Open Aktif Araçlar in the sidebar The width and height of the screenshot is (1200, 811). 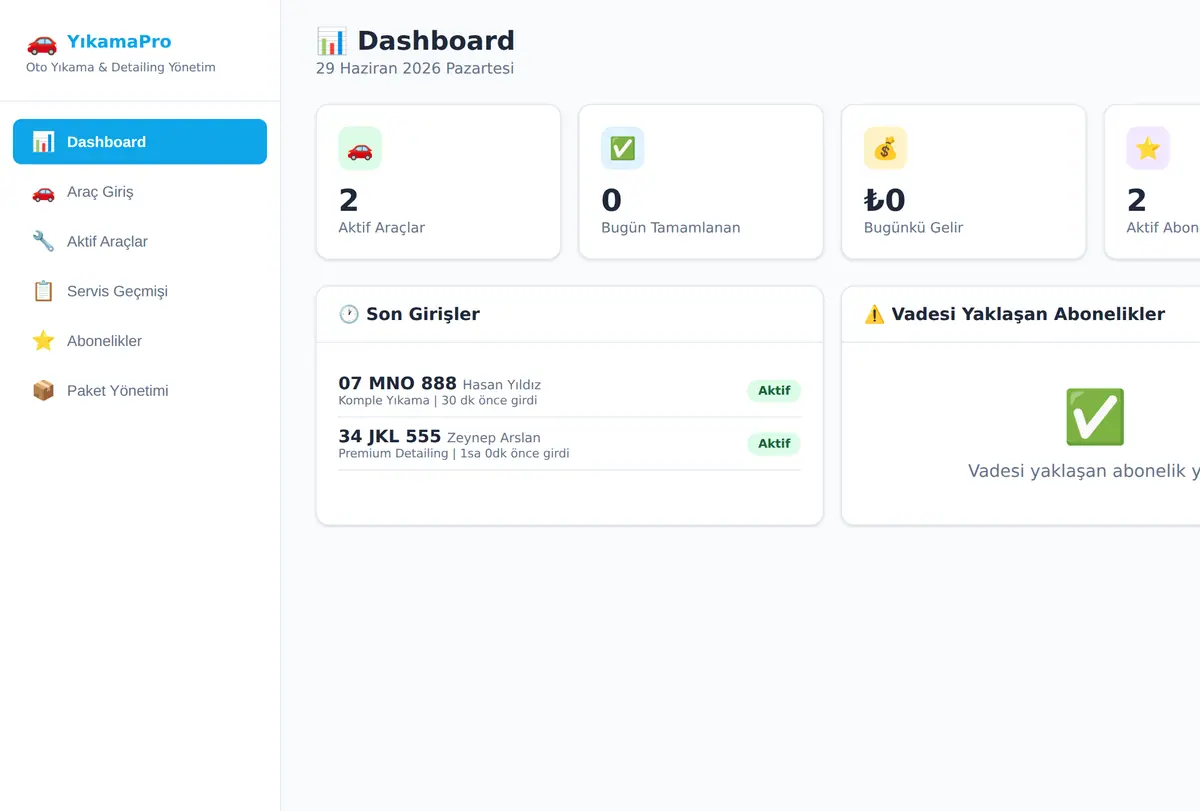click(140, 241)
